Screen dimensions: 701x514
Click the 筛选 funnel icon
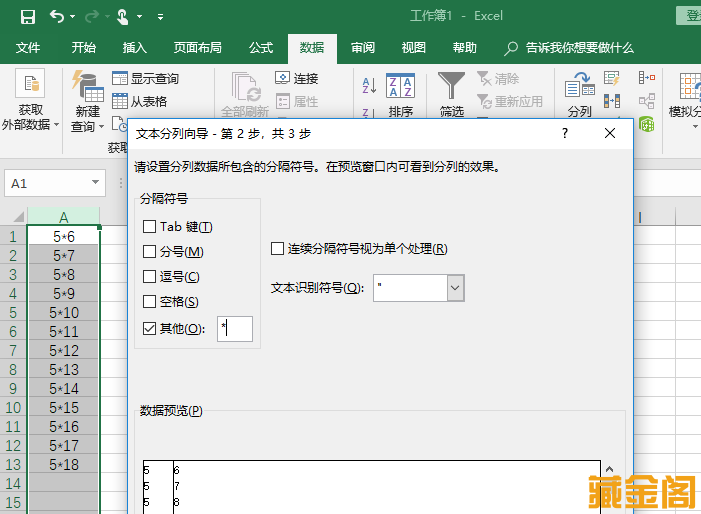coord(452,85)
